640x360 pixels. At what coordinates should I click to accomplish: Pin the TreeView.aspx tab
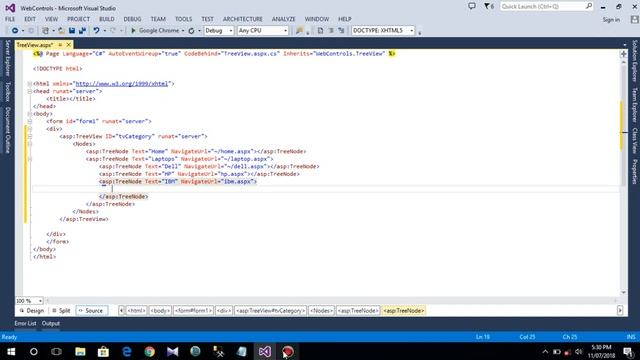pyautogui.click(x=60, y=45)
